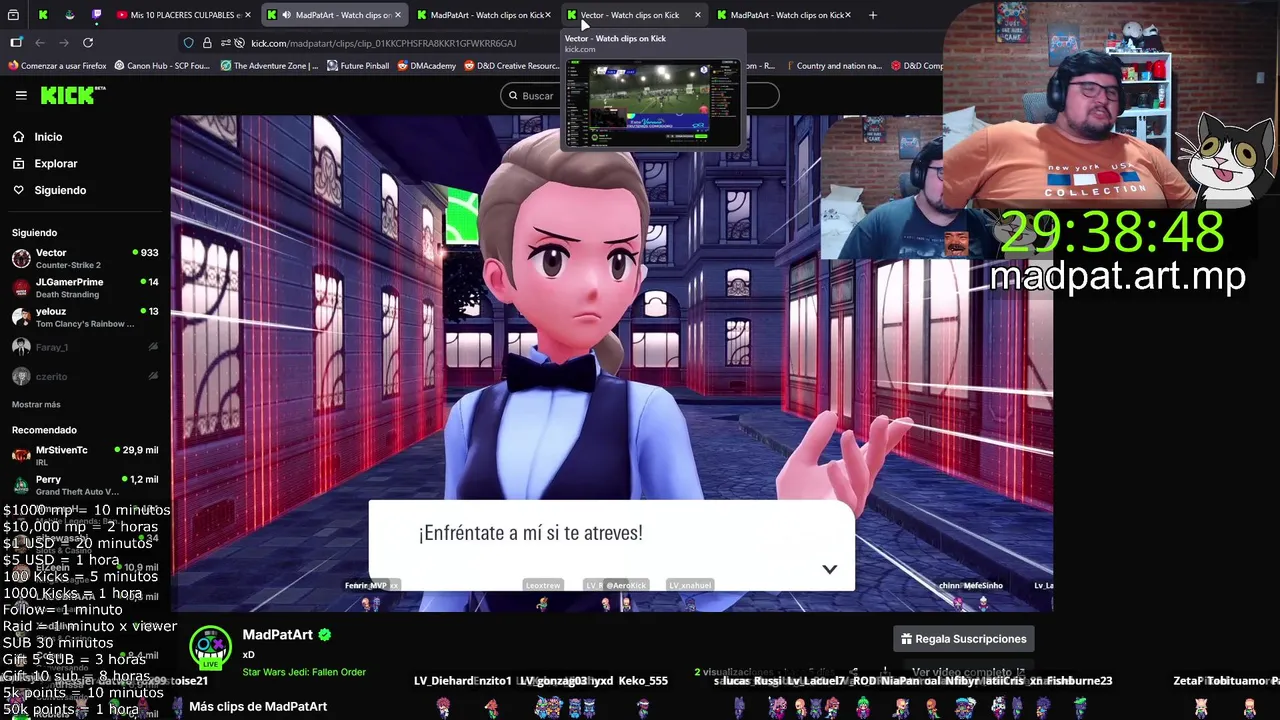Open JLGamerPrime's channel in followed list

tap(85, 288)
